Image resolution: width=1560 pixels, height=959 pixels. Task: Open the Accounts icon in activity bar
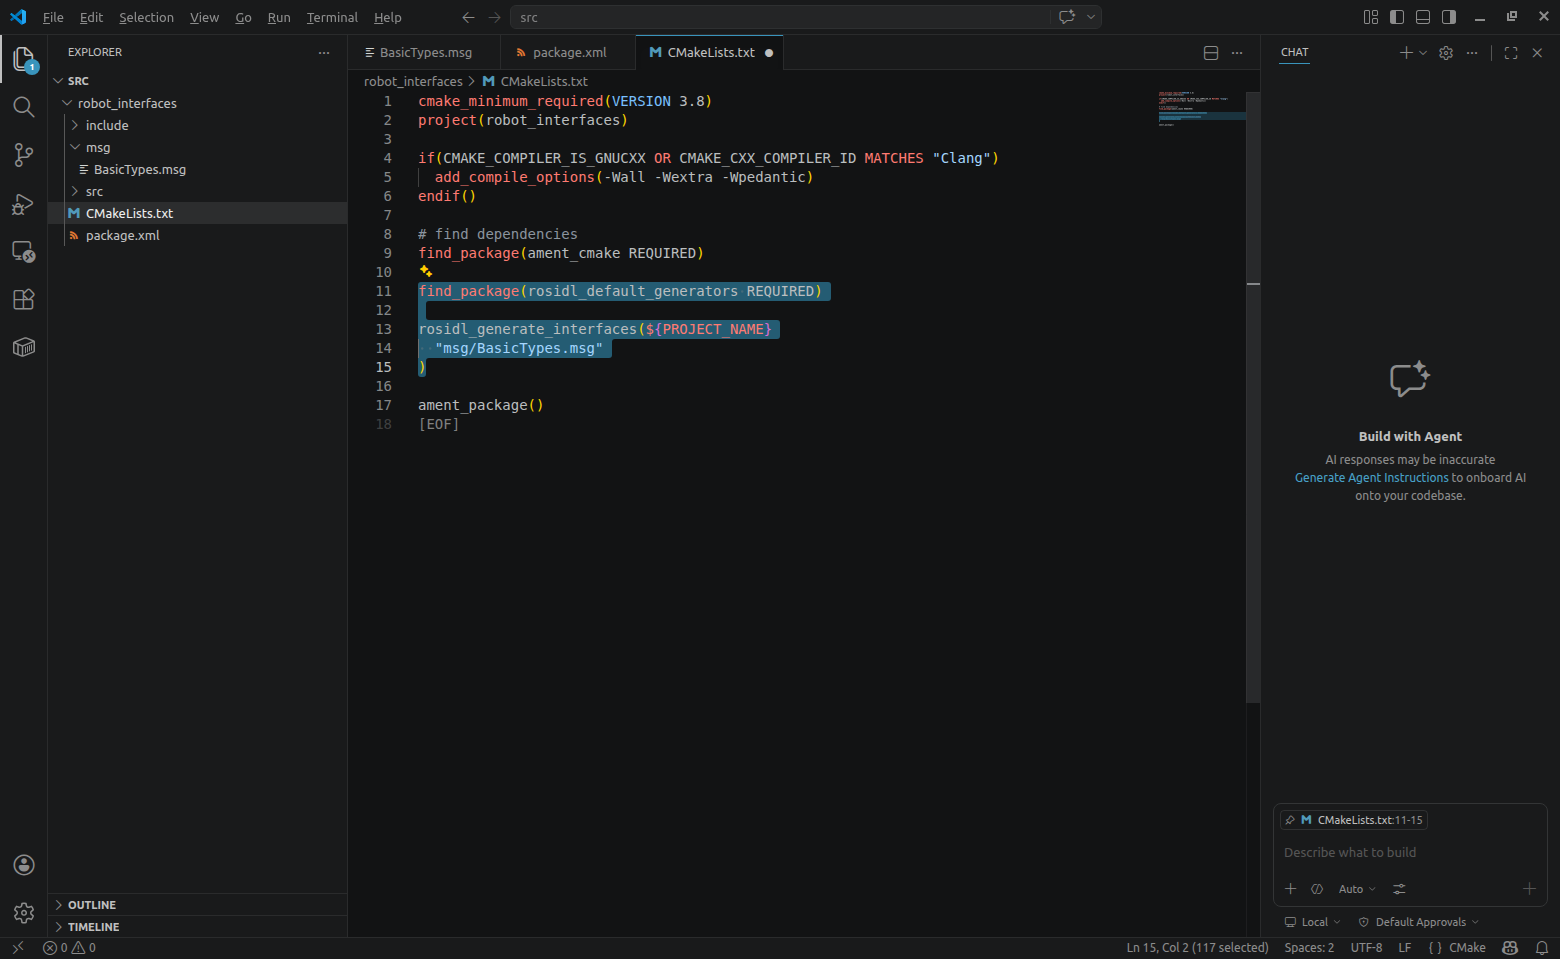click(24, 865)
